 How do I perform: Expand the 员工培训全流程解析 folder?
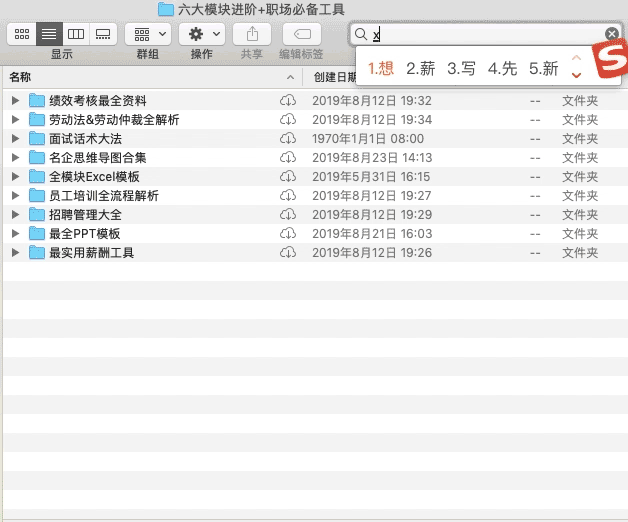(15, 195)
